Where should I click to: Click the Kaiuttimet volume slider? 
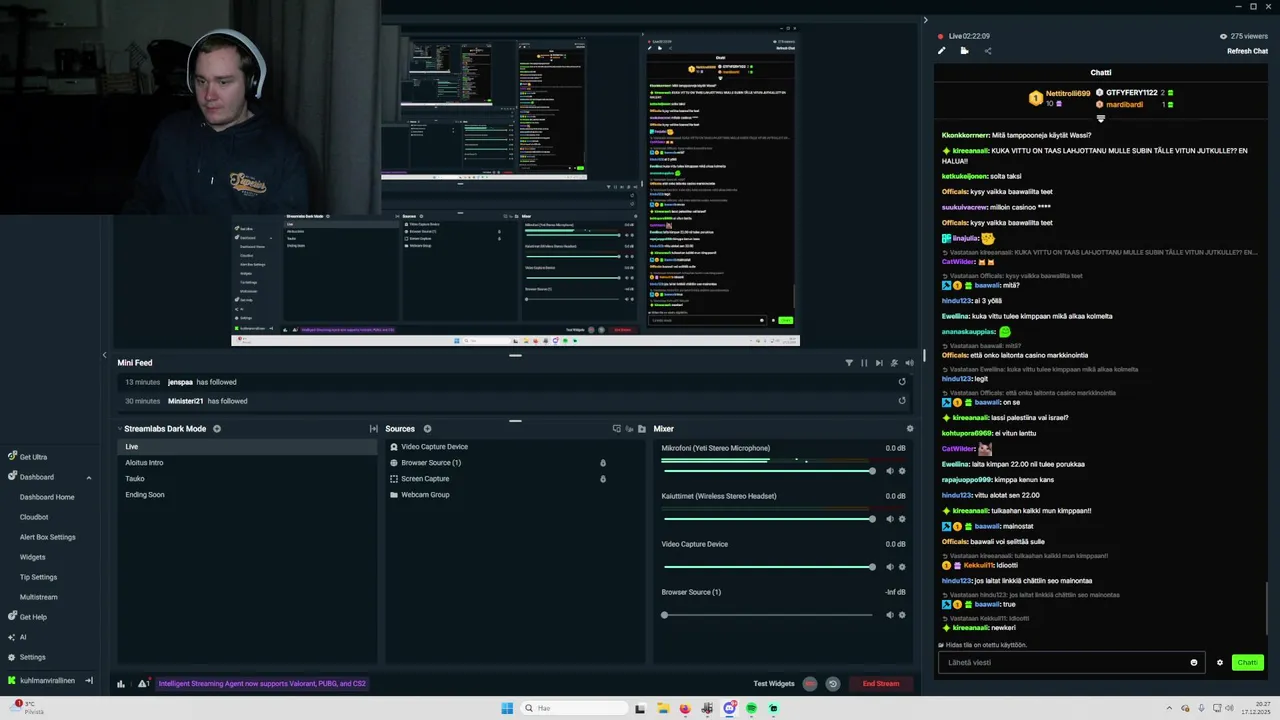[768, 519]
